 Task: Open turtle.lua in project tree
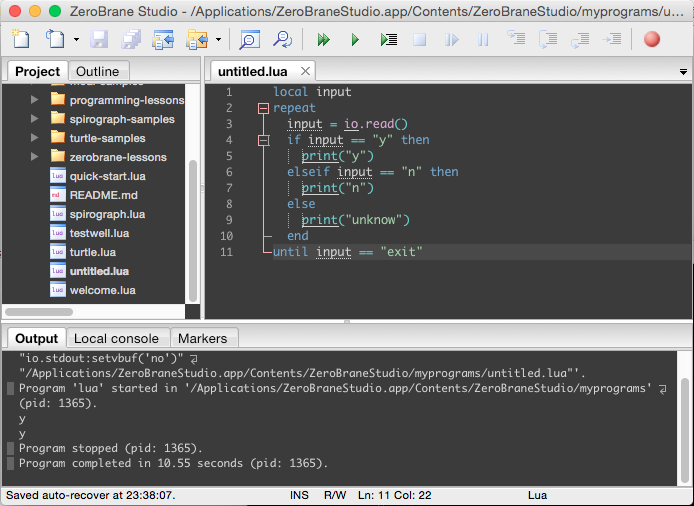[x=93, y=252]
